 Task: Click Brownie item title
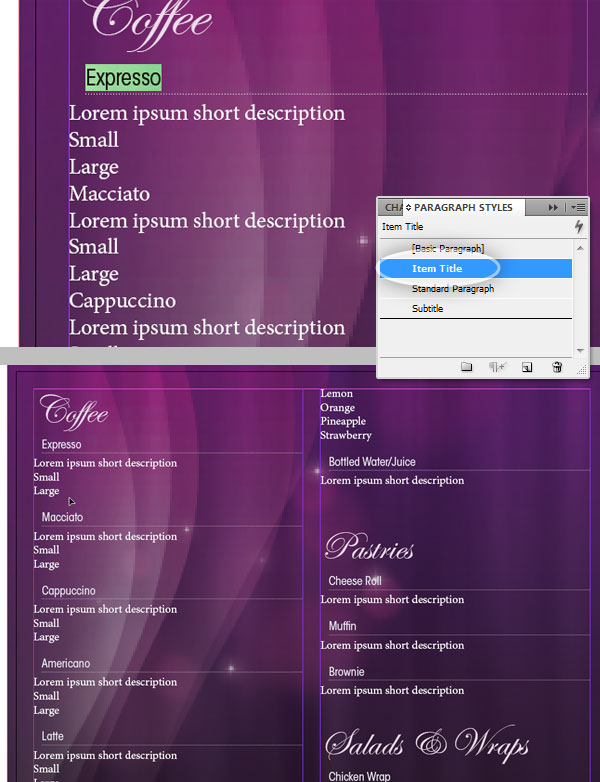[346, 672]
